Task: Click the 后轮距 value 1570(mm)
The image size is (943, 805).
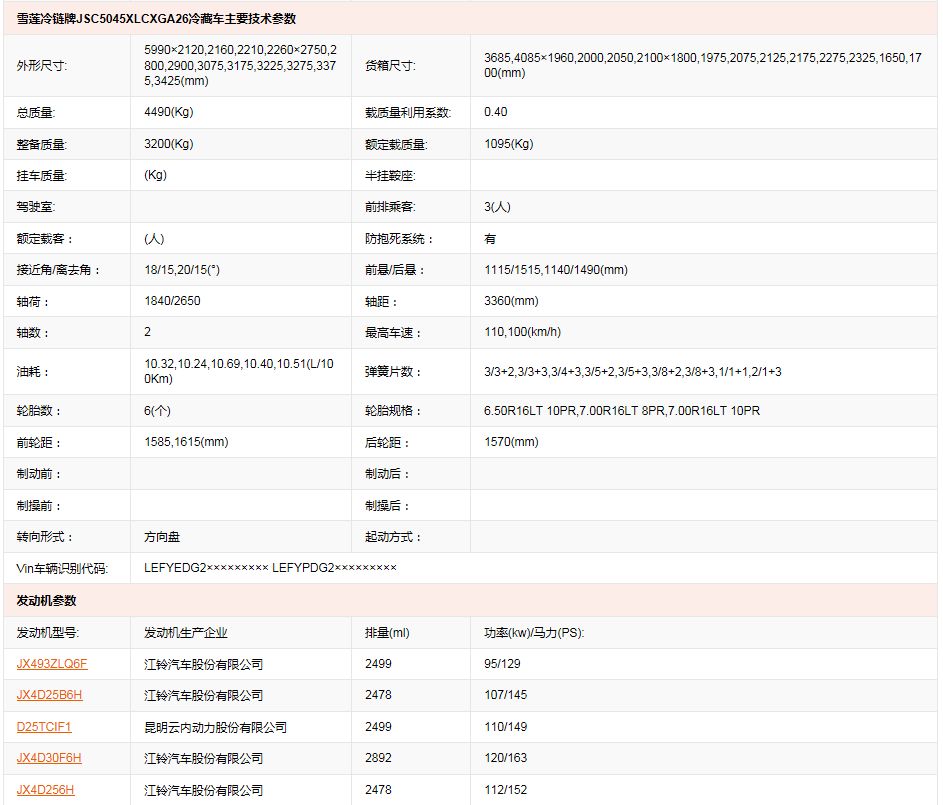Action: click(x=510, y=442)
